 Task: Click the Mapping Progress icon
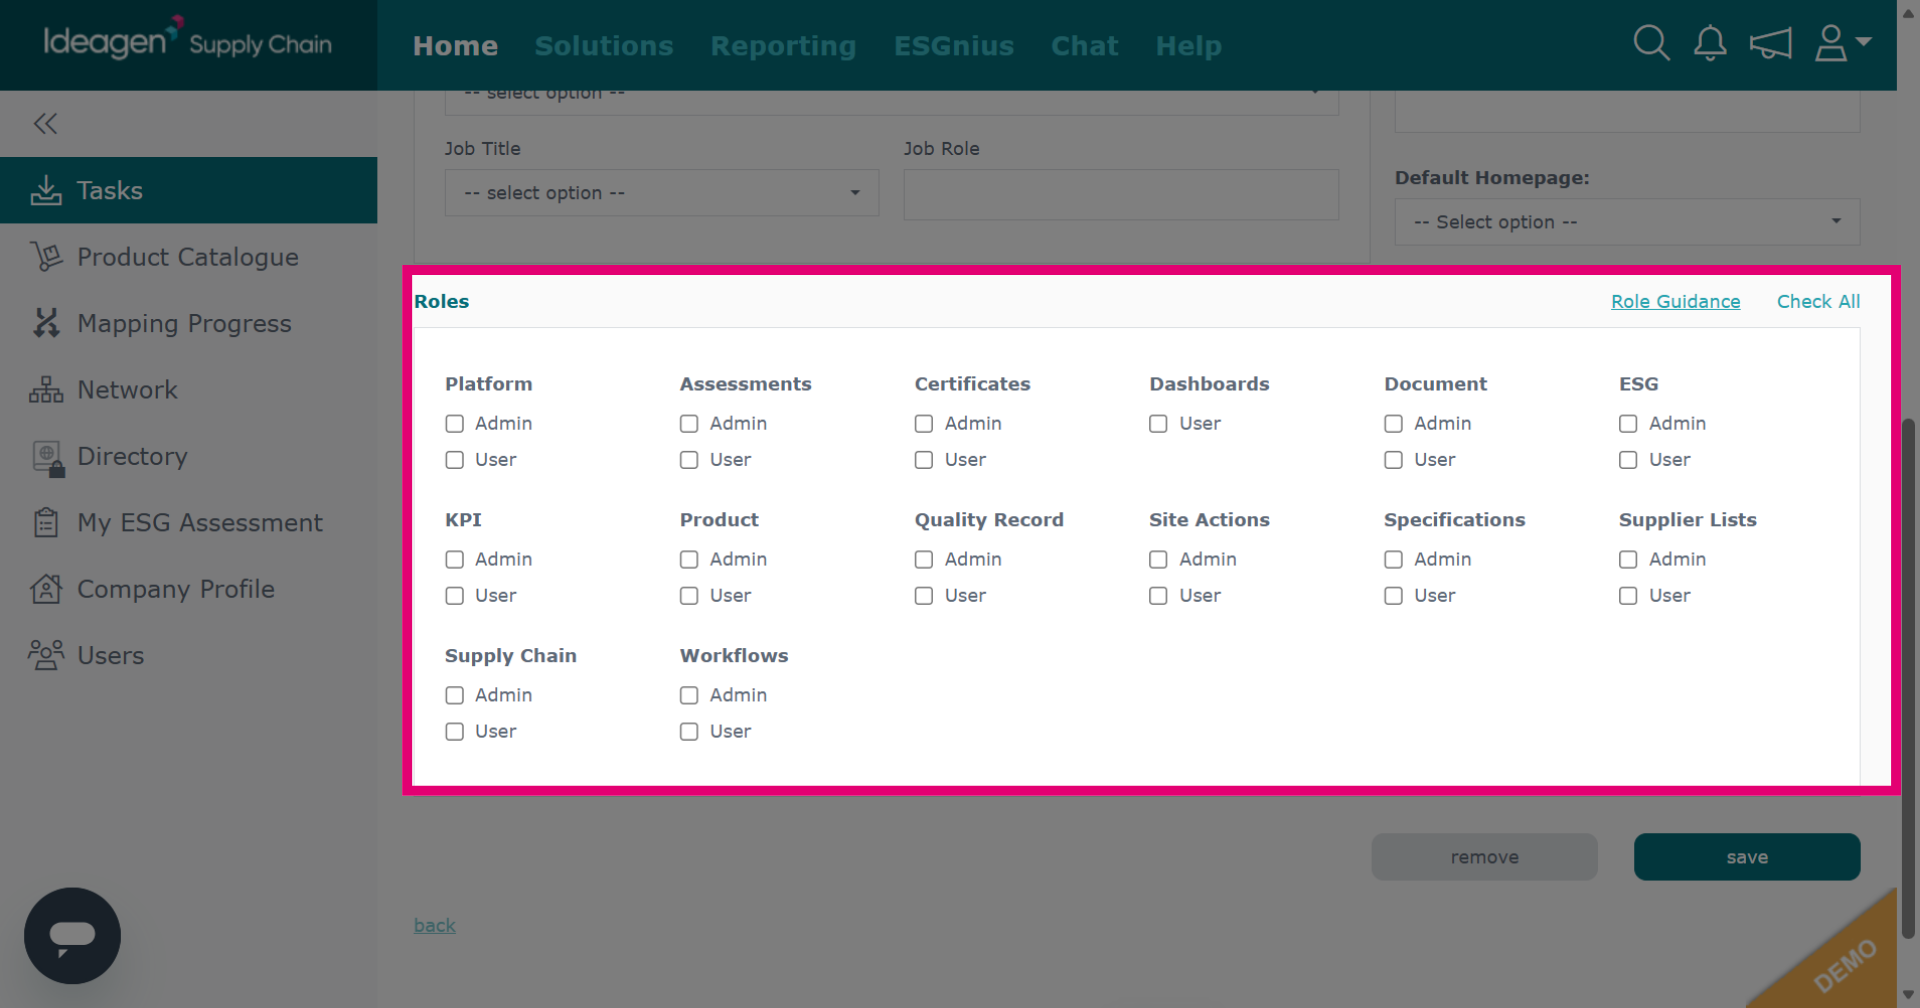(x=46, y=323)
